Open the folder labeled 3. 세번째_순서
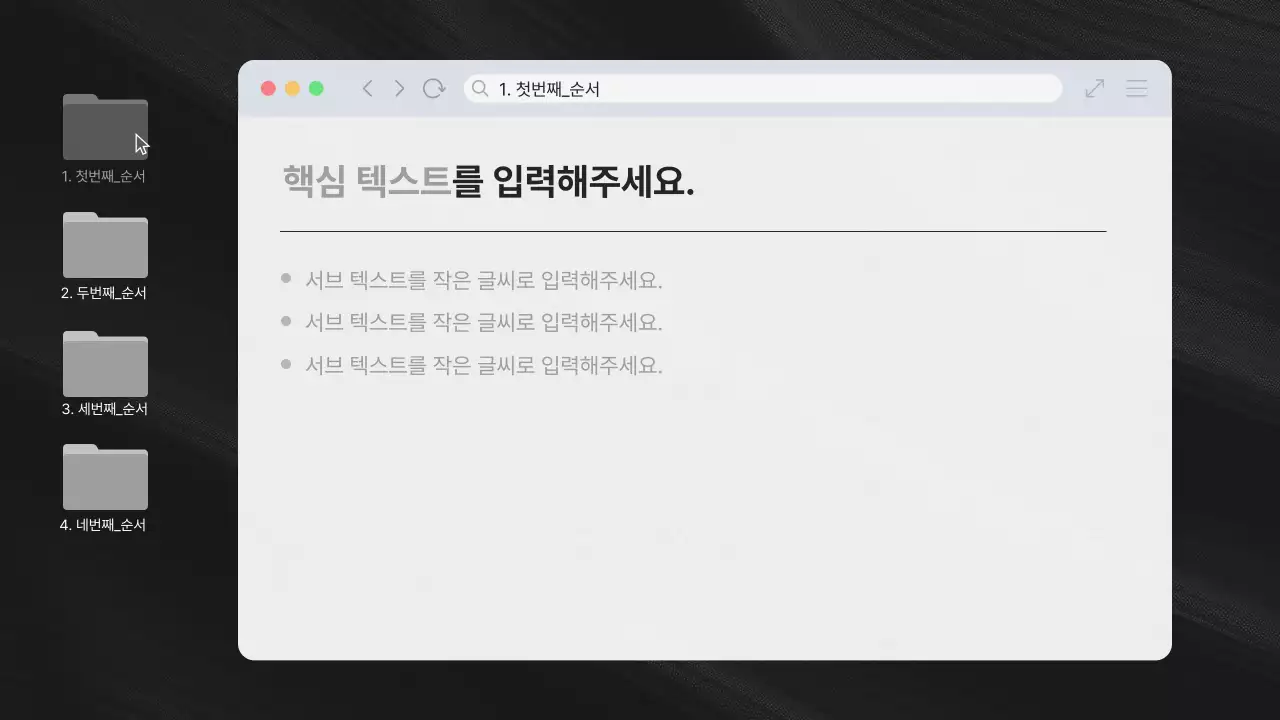 pos(105,362)
